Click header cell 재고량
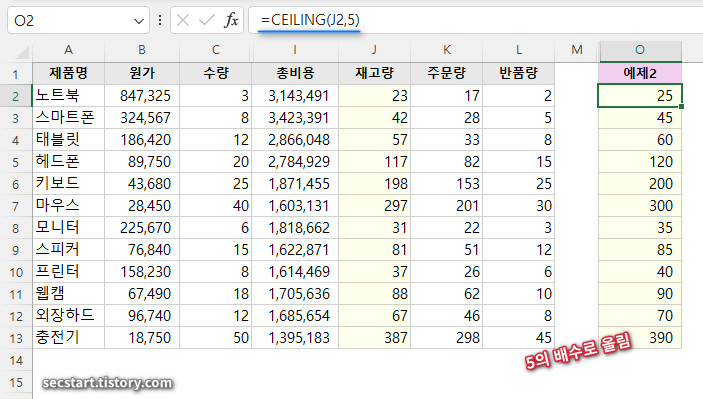The height and width of the screenshot is (399, 703). pyautogui.click(x=374, y=74)
